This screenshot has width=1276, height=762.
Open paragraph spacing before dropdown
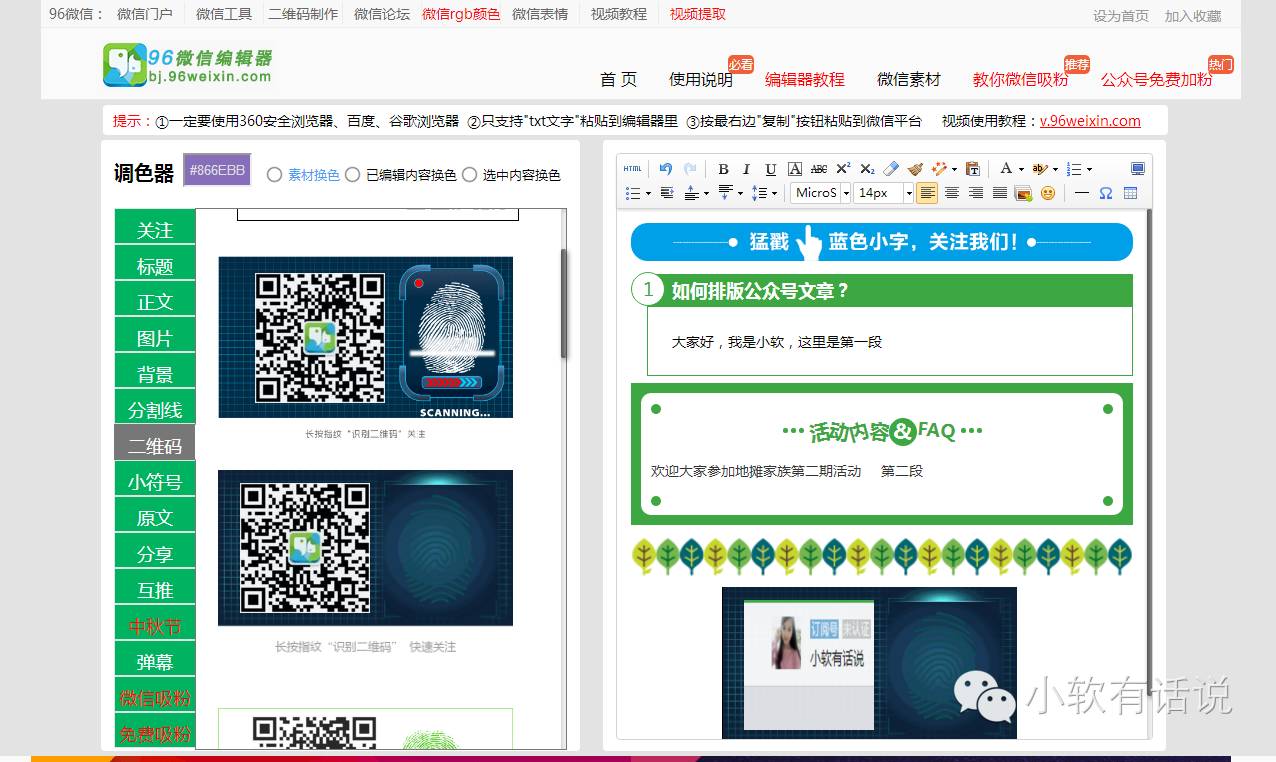tap(706, 193)
